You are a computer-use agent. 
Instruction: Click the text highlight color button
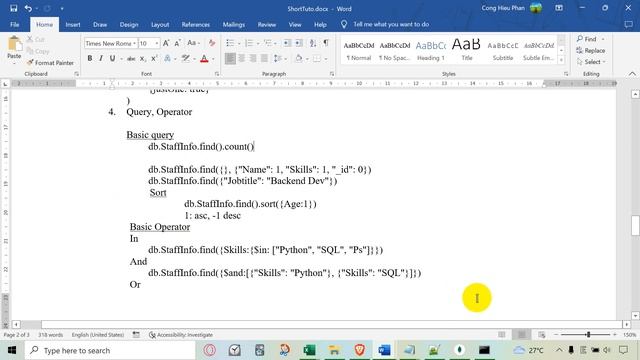coord(186,59)
